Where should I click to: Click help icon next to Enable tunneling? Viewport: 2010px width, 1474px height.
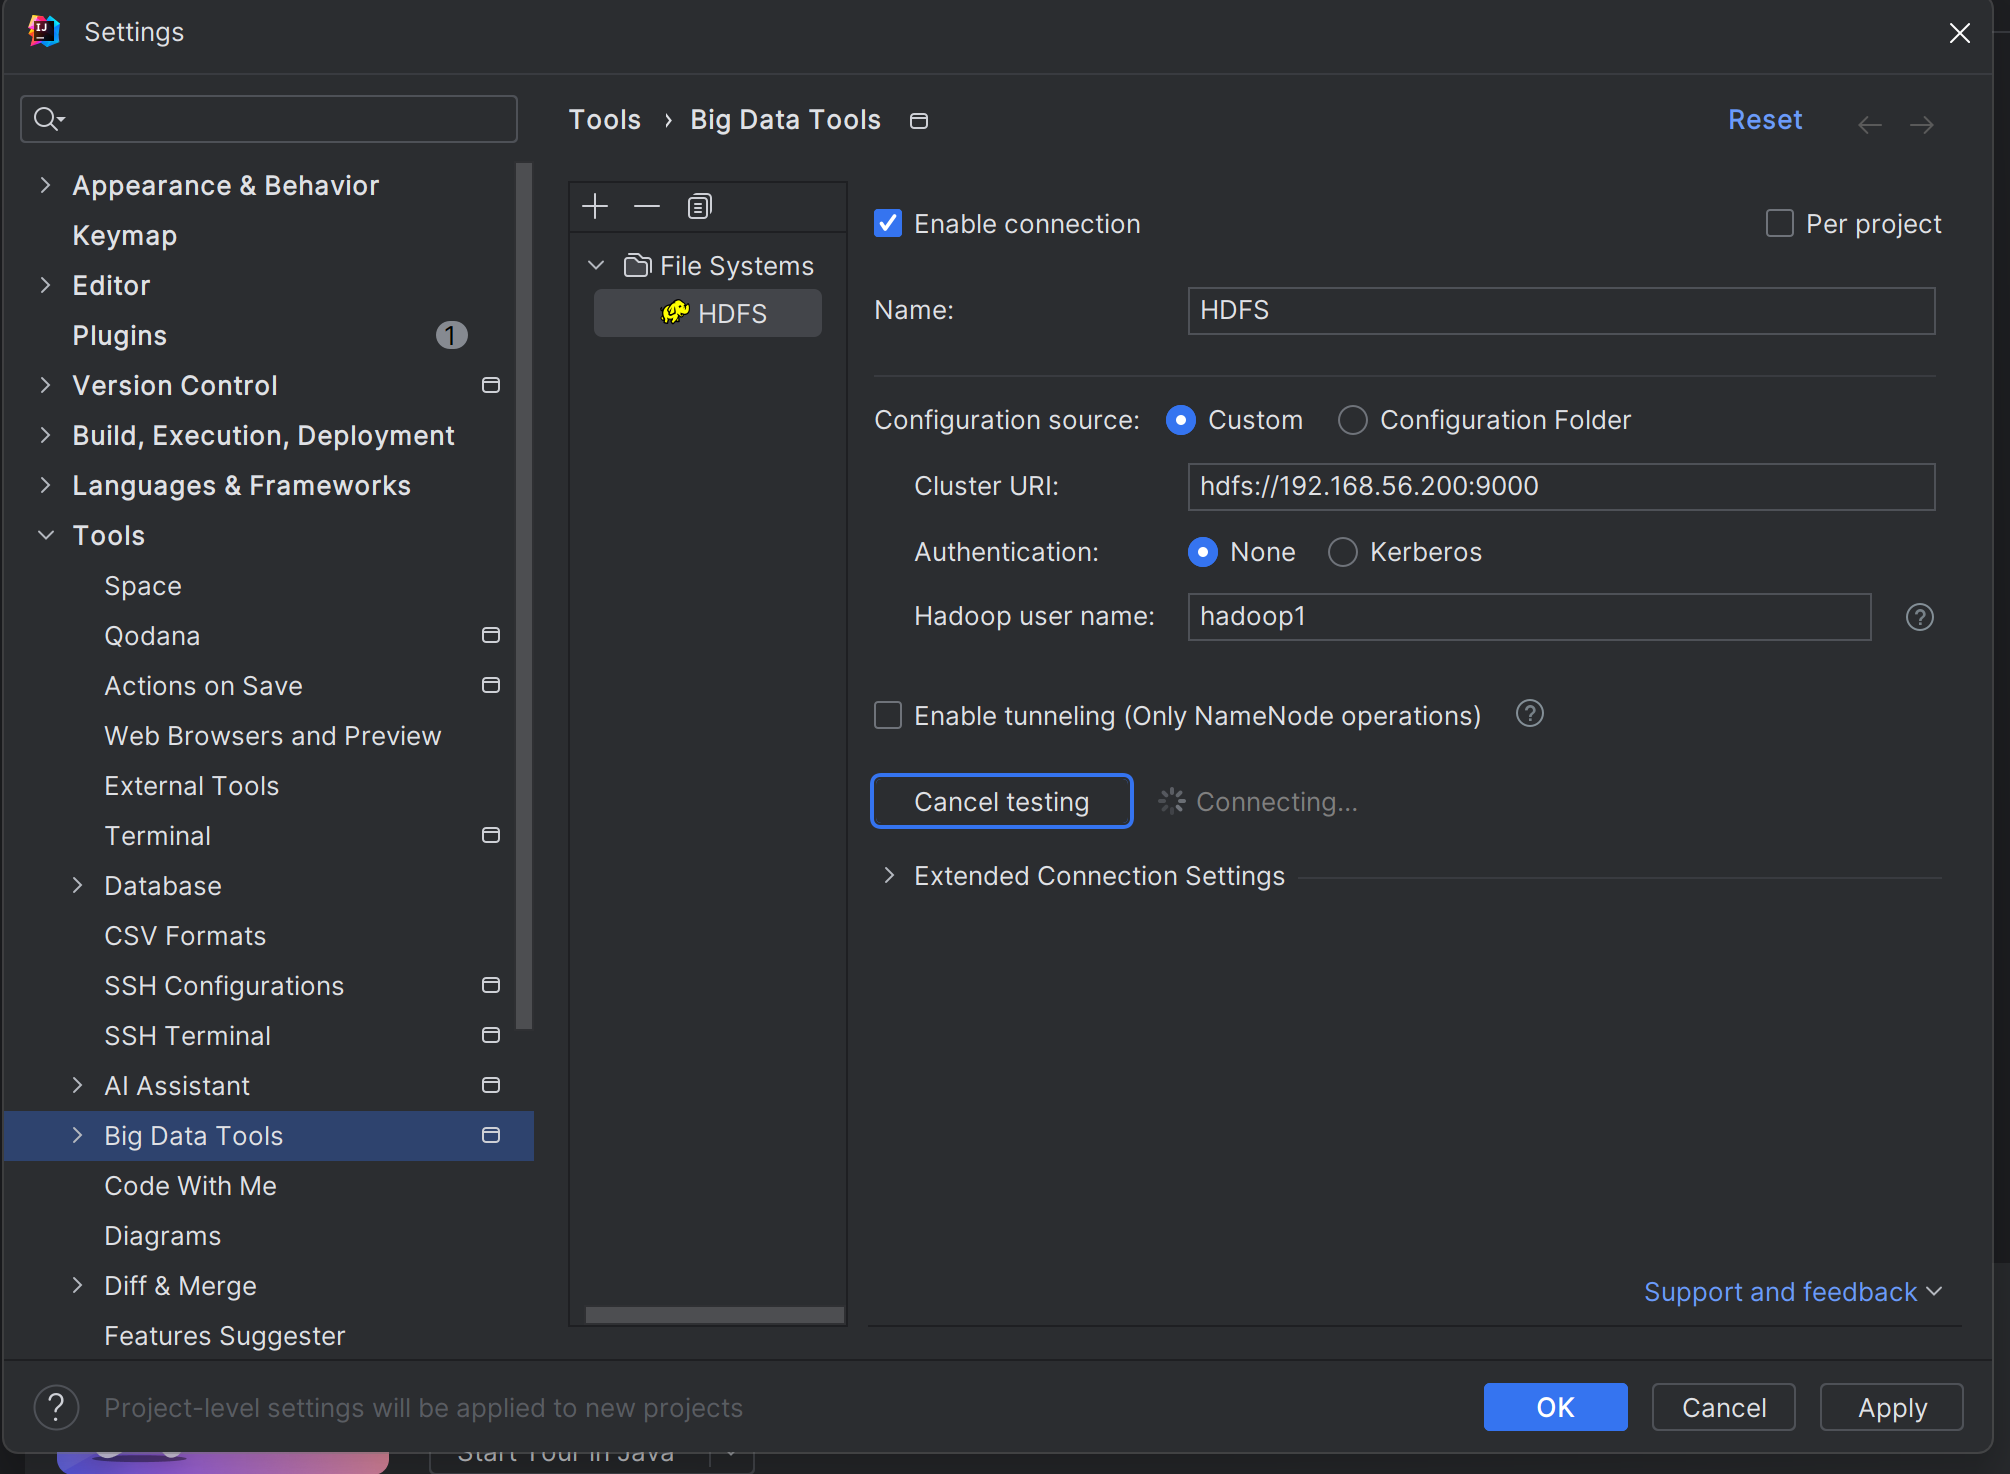point(1529,714)
